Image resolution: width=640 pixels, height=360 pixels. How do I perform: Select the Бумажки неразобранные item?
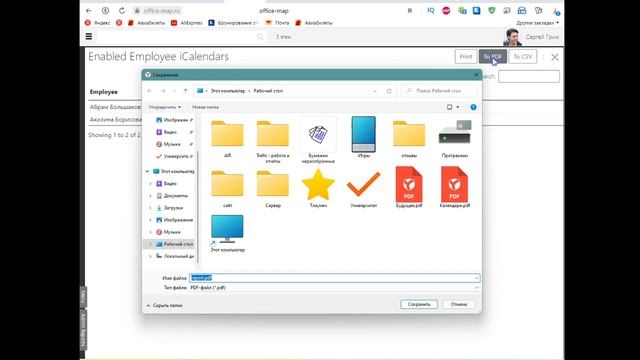tap(318, 141)
